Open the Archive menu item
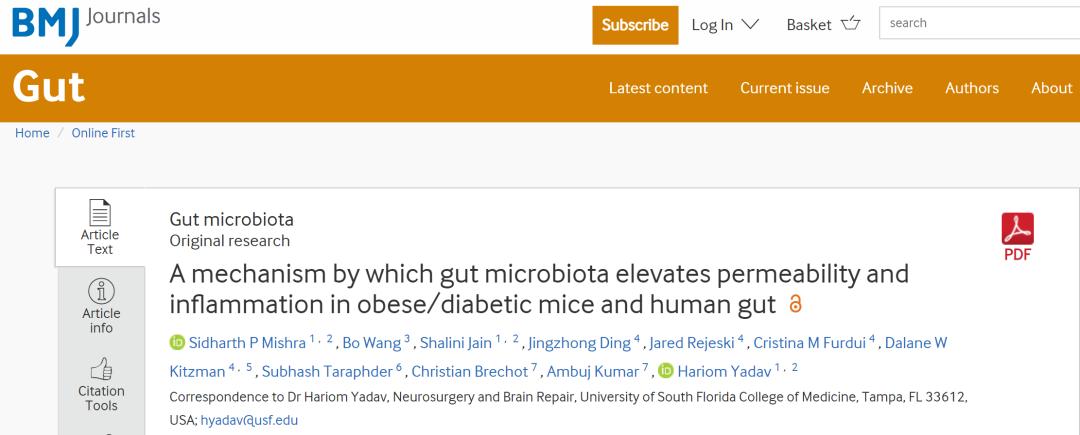The width and height of the screenshot is (1080, 435). pos(887,88)
